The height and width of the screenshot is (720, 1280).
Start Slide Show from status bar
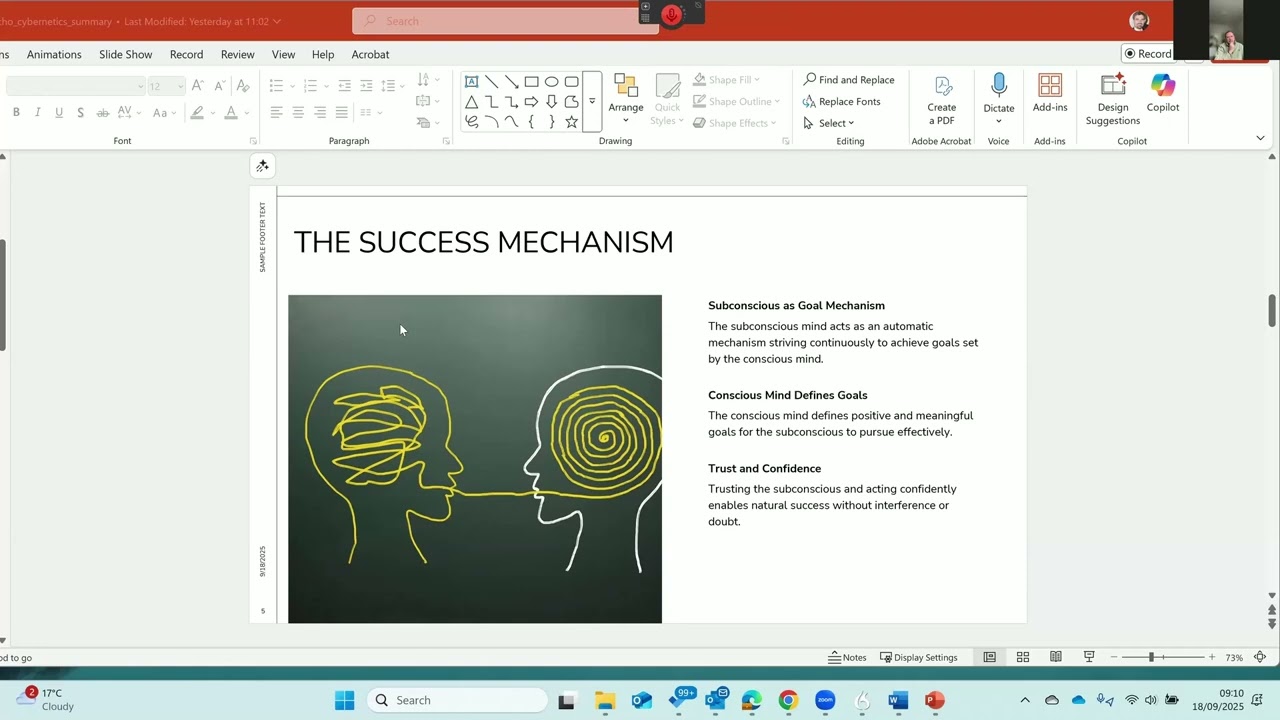click(1089, 657)
